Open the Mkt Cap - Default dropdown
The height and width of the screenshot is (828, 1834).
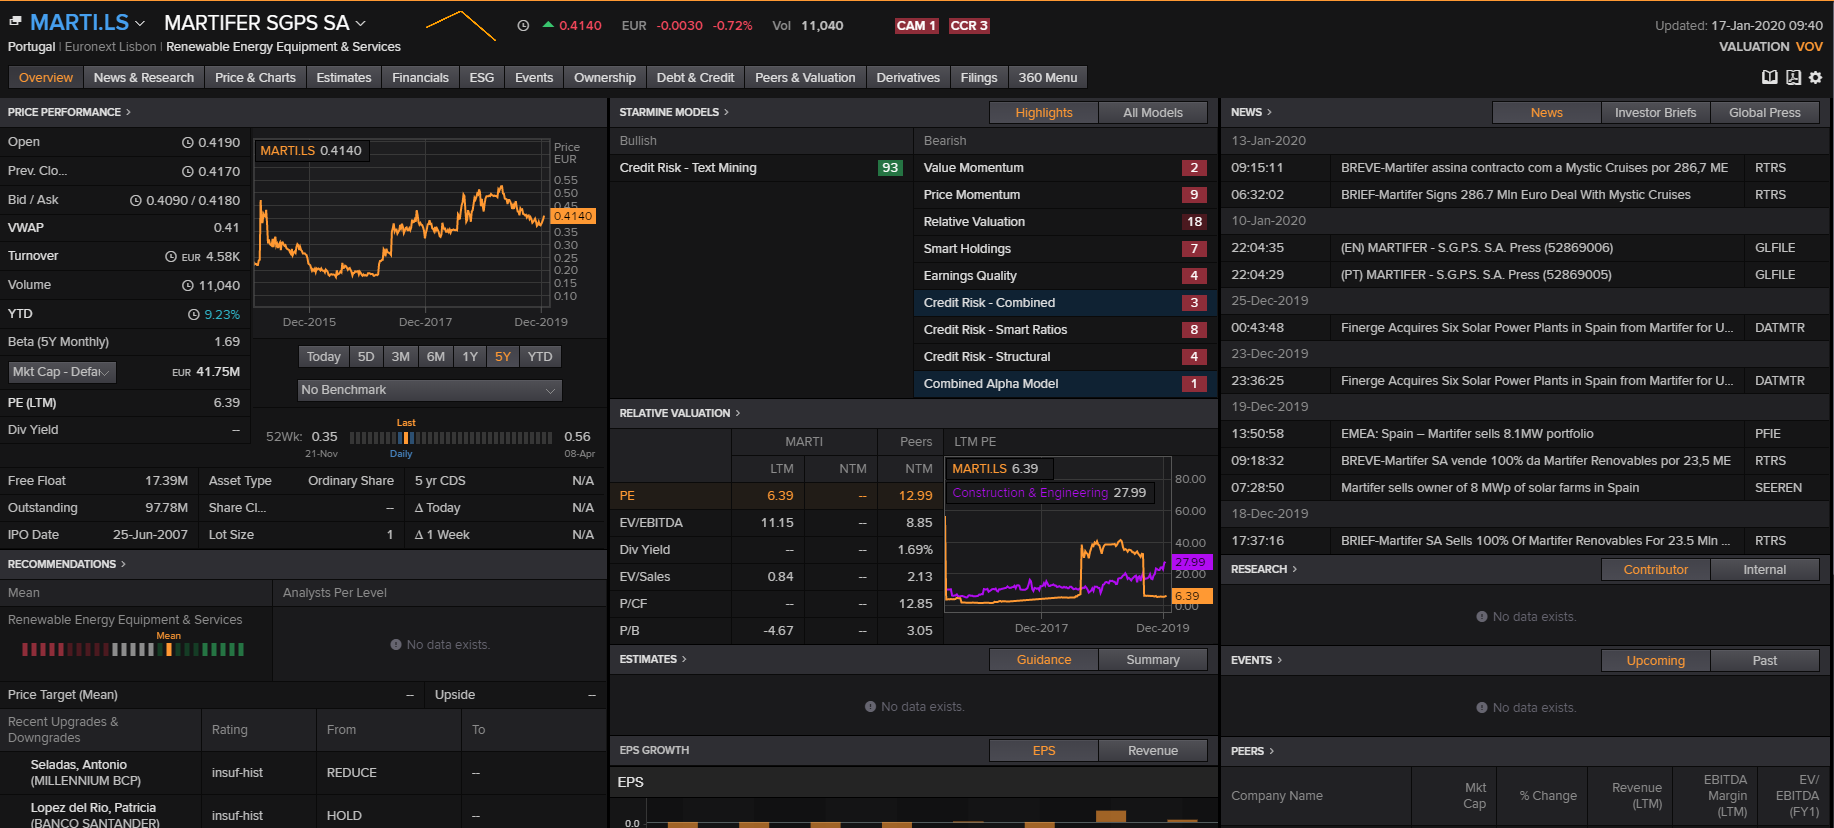coord(62,372)
